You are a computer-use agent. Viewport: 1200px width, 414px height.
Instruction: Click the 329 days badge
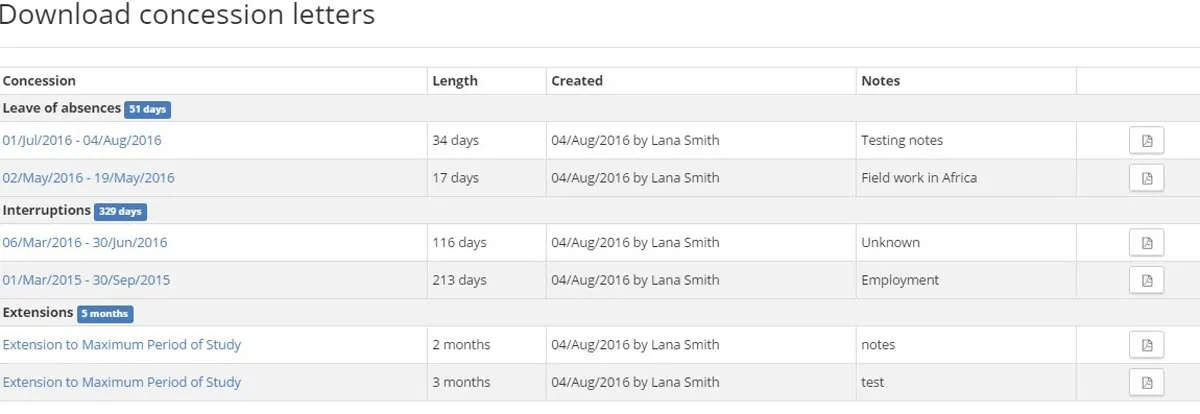120,212
